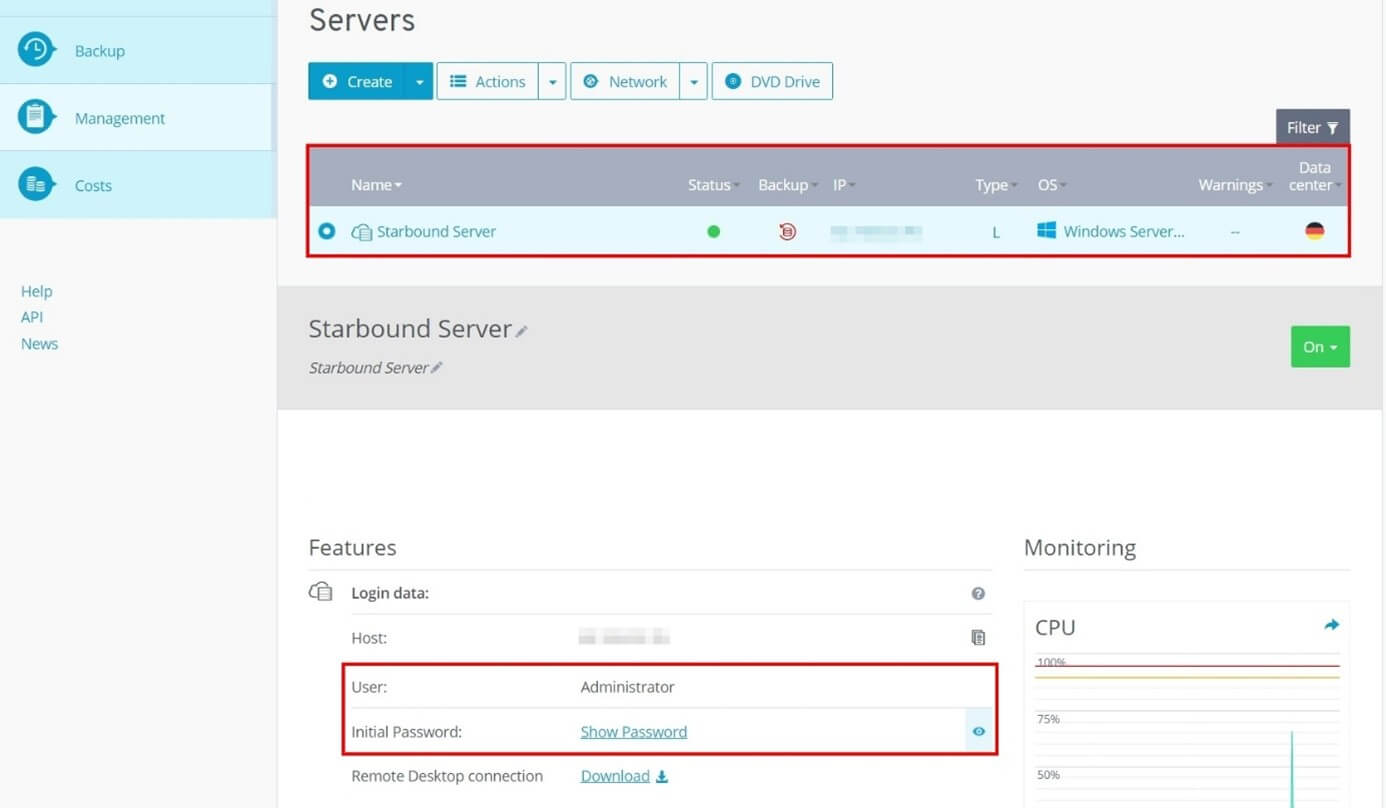
Task: Click Starbound Server name in table row
Action: (x=436, y=231)
